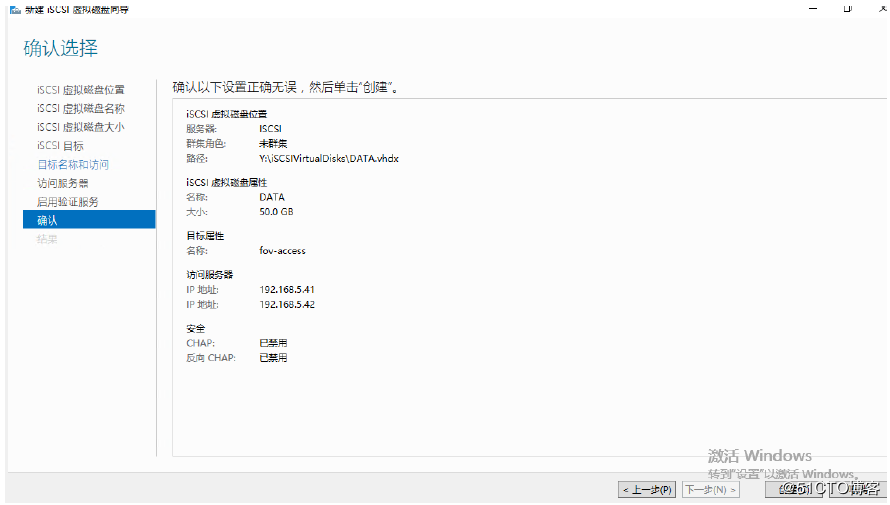Open the 目标名称和访问 step
The image size is (890, 505).
tap(73, 165)
